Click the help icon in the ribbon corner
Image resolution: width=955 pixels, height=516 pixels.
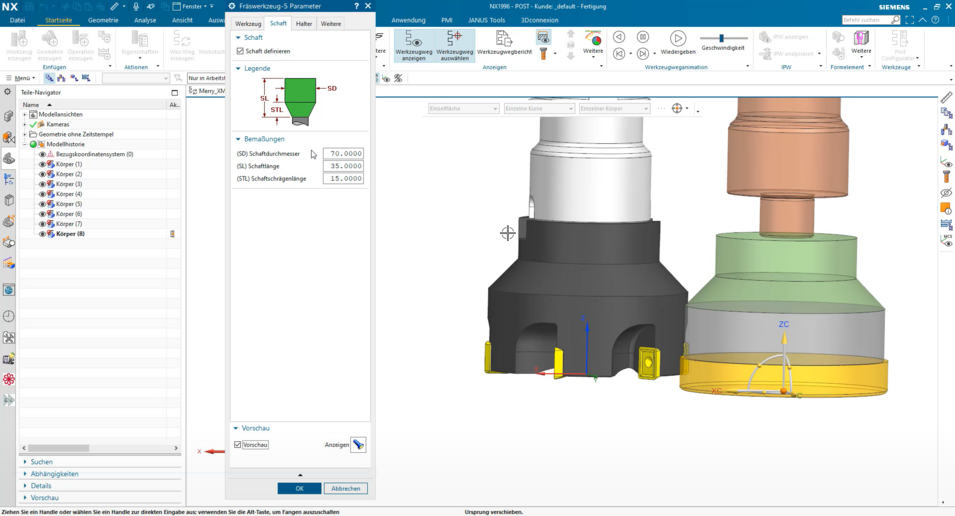936,20
